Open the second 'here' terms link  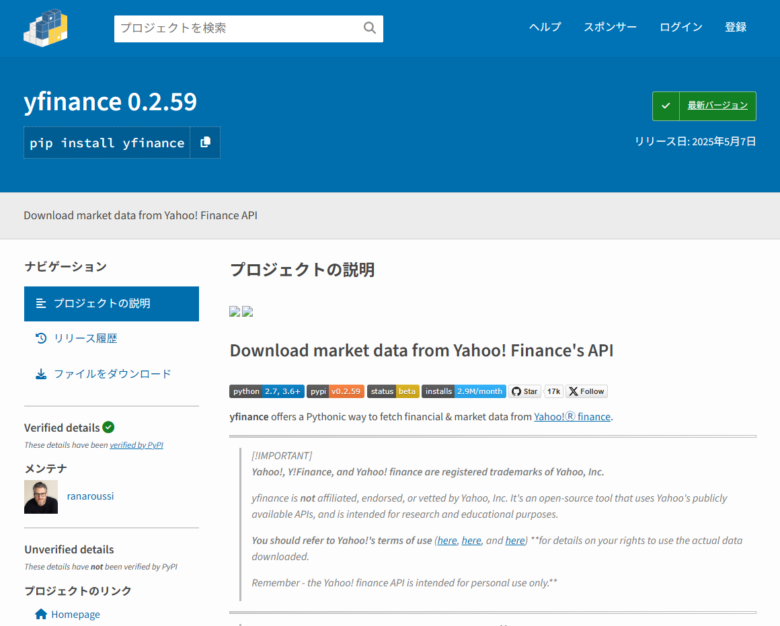coord(472,540)
